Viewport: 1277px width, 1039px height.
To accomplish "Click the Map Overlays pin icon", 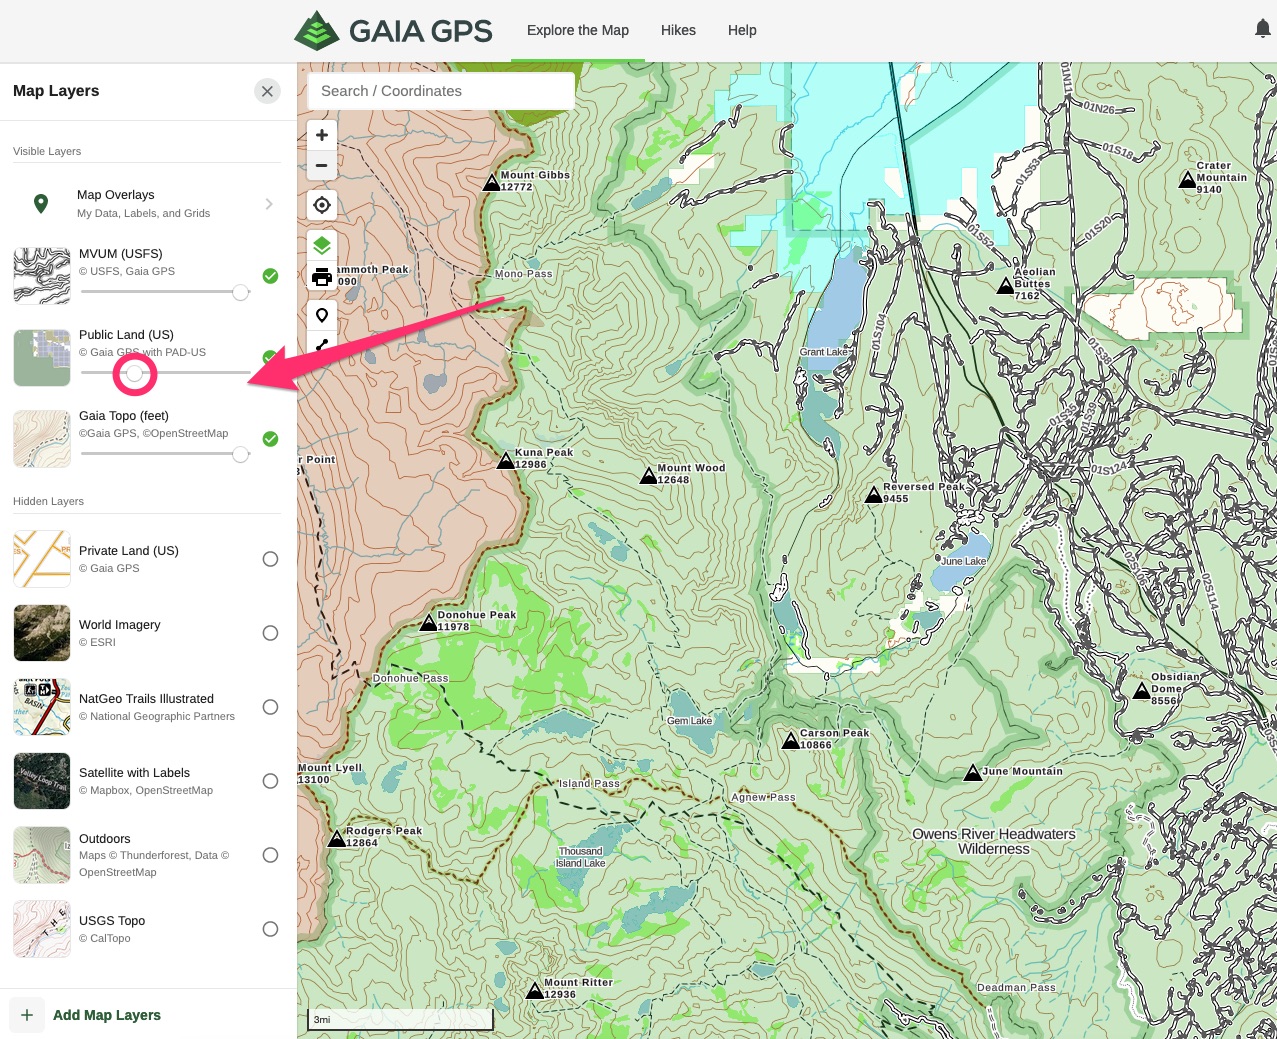I will point(41,204).
